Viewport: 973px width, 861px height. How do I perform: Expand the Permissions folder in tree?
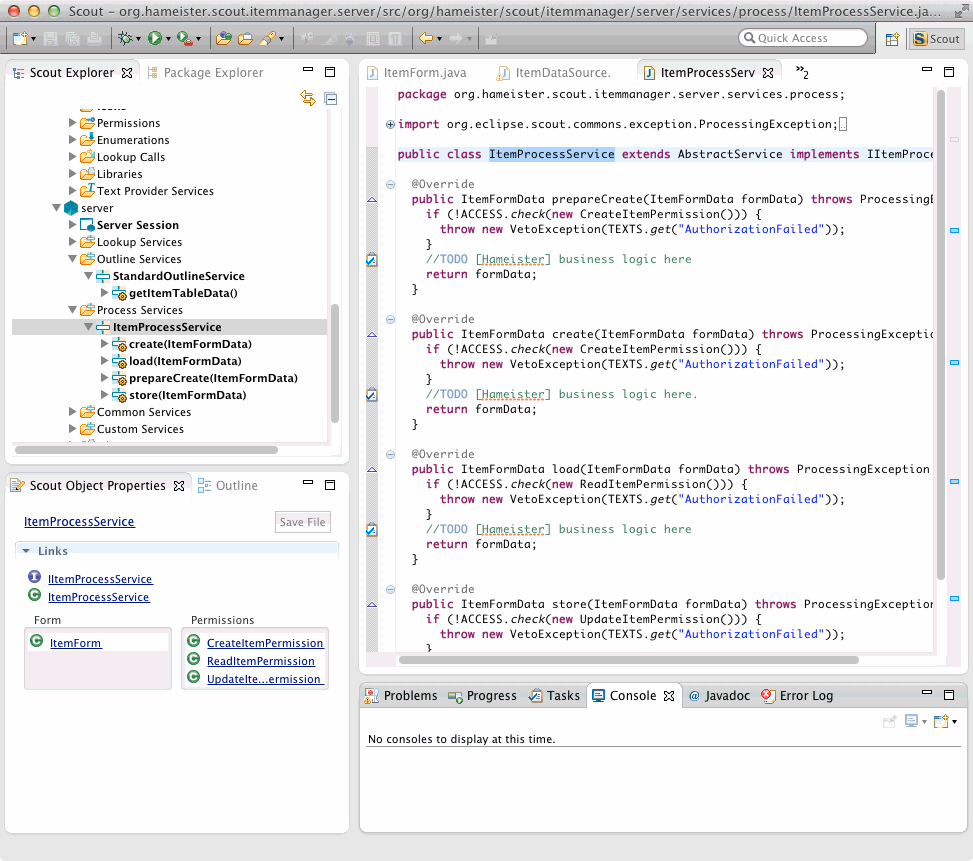pos(72,123)
